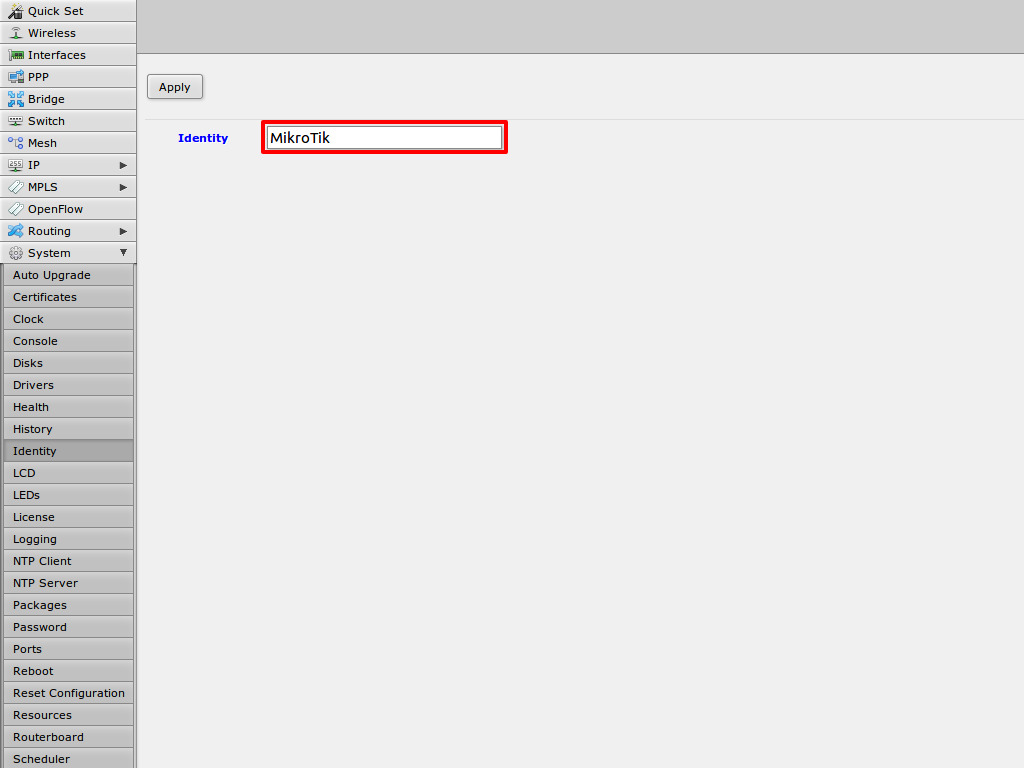Open the Mesh networking icon
The image size is (1024, 768).
coord(15,143)
